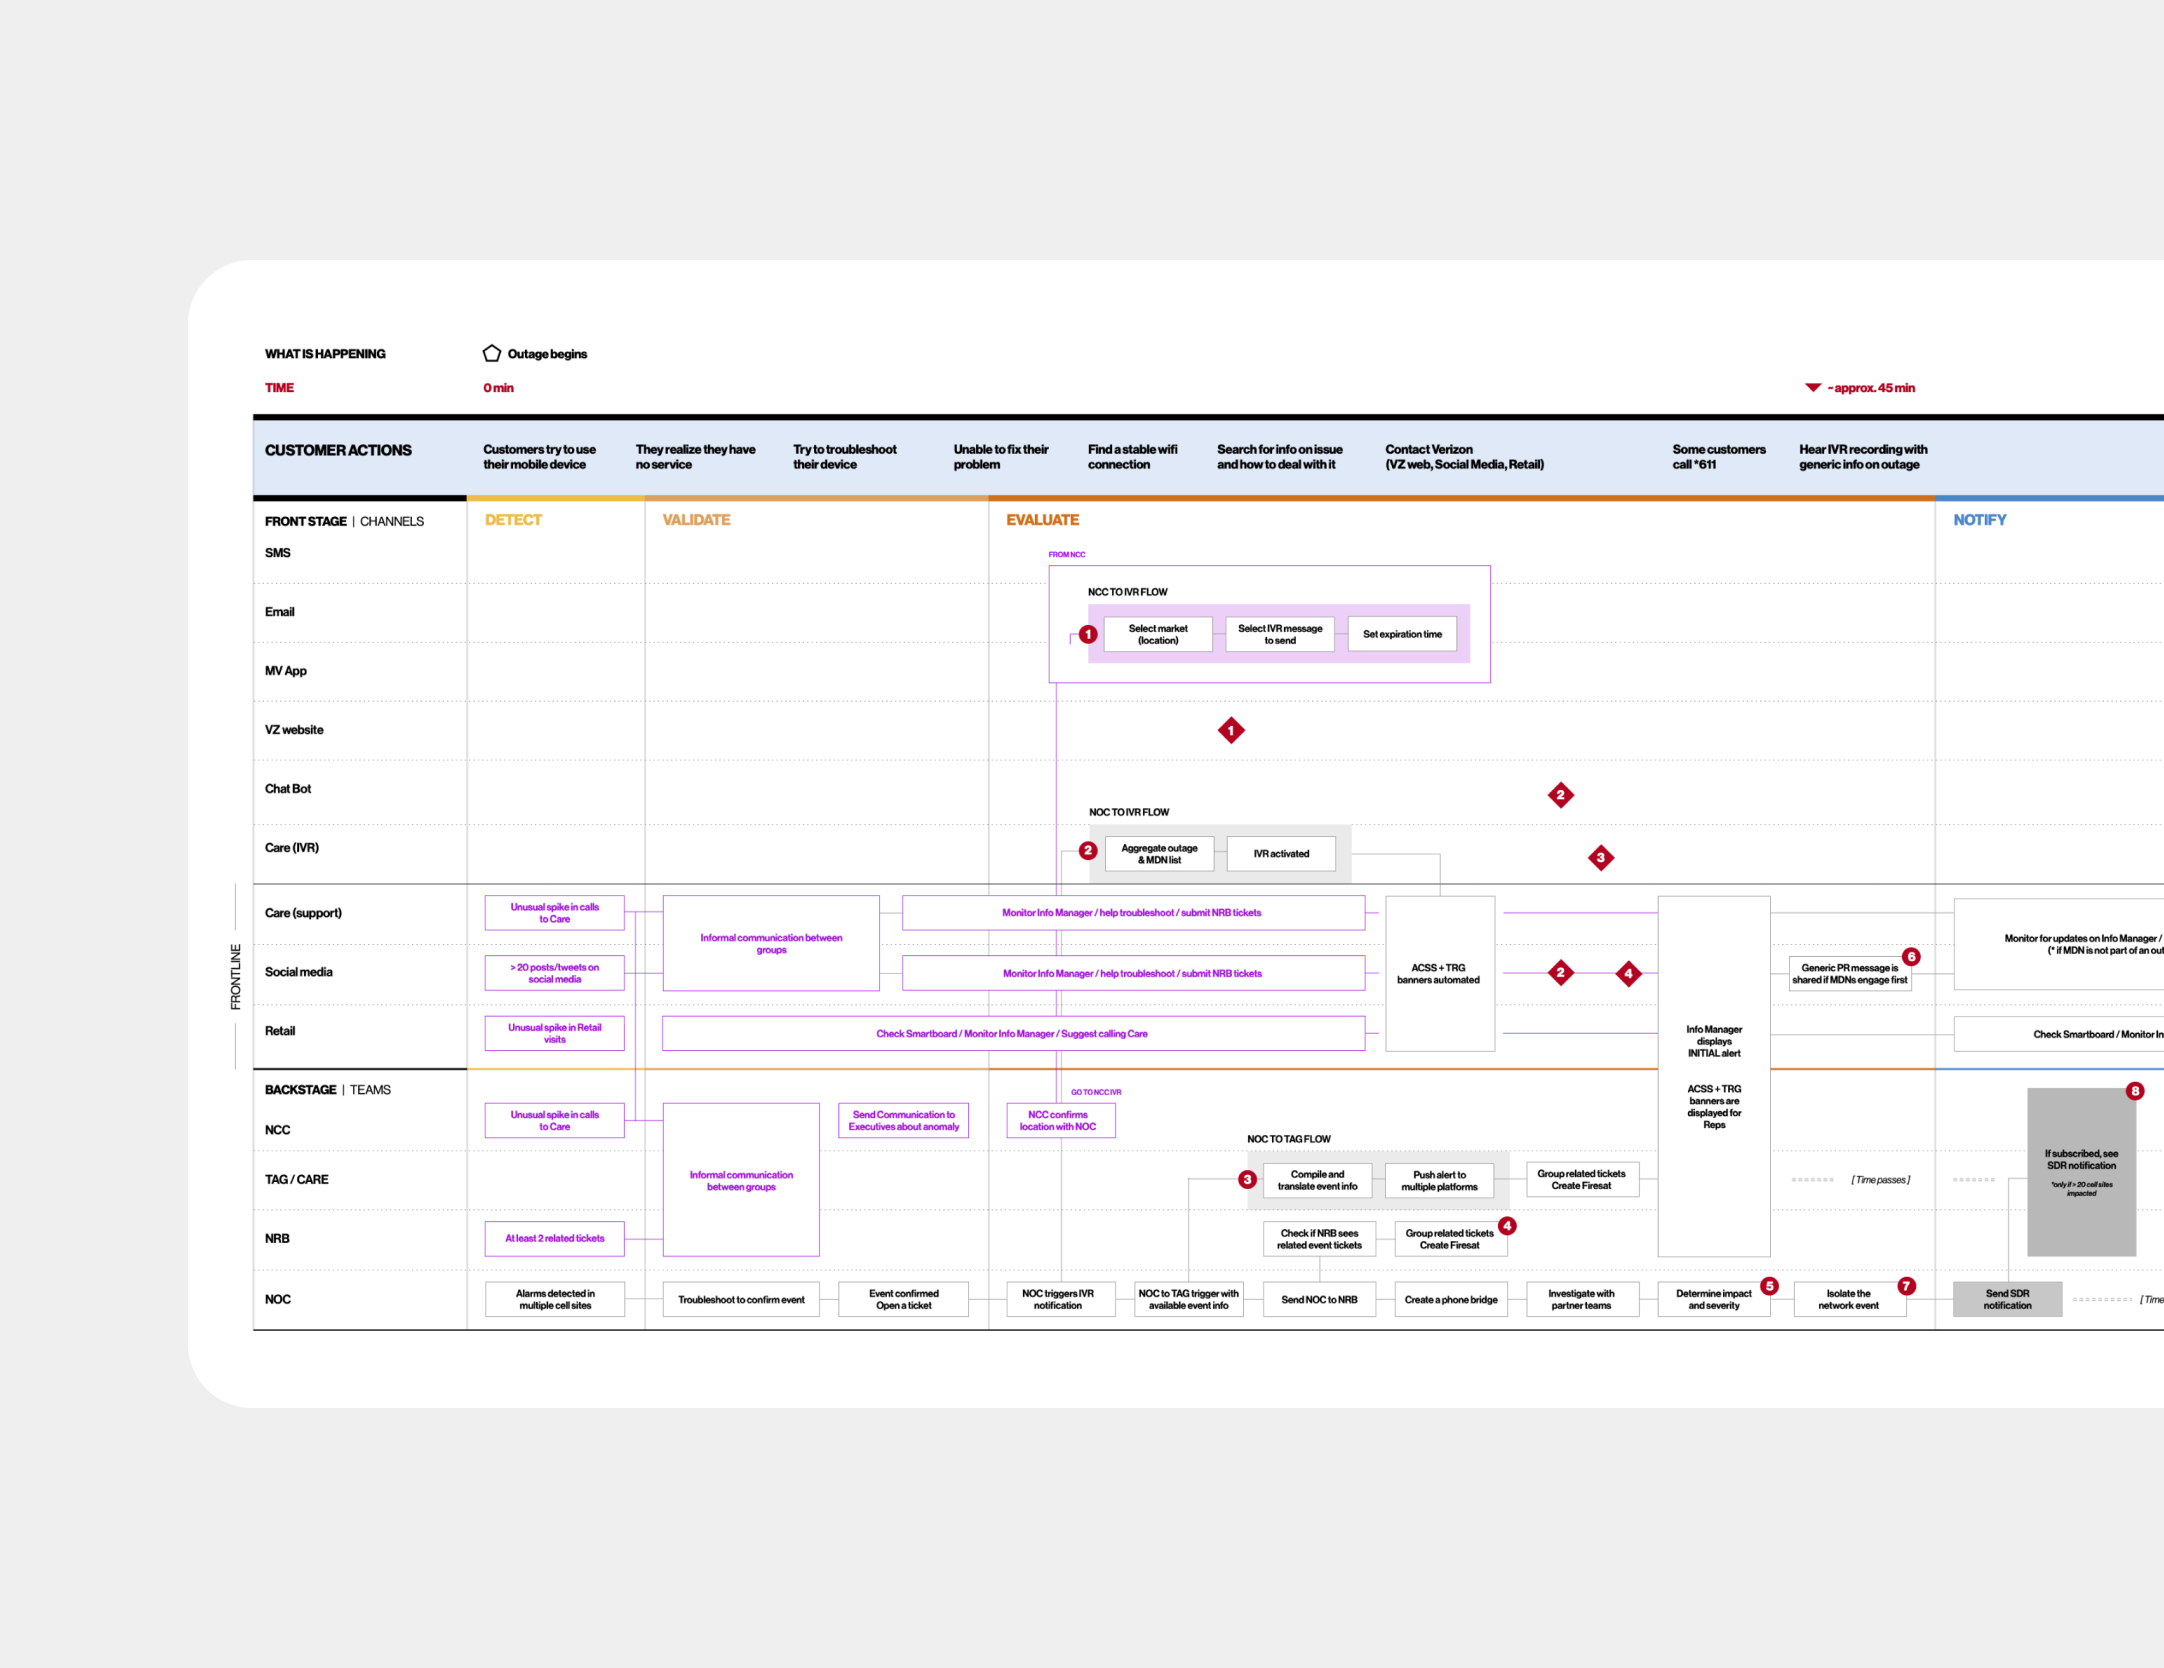Click the 'Investigate with partner teams' box
Screen dimensions: 2164x1668
pyautogui.click(x=1582, y=1299)
